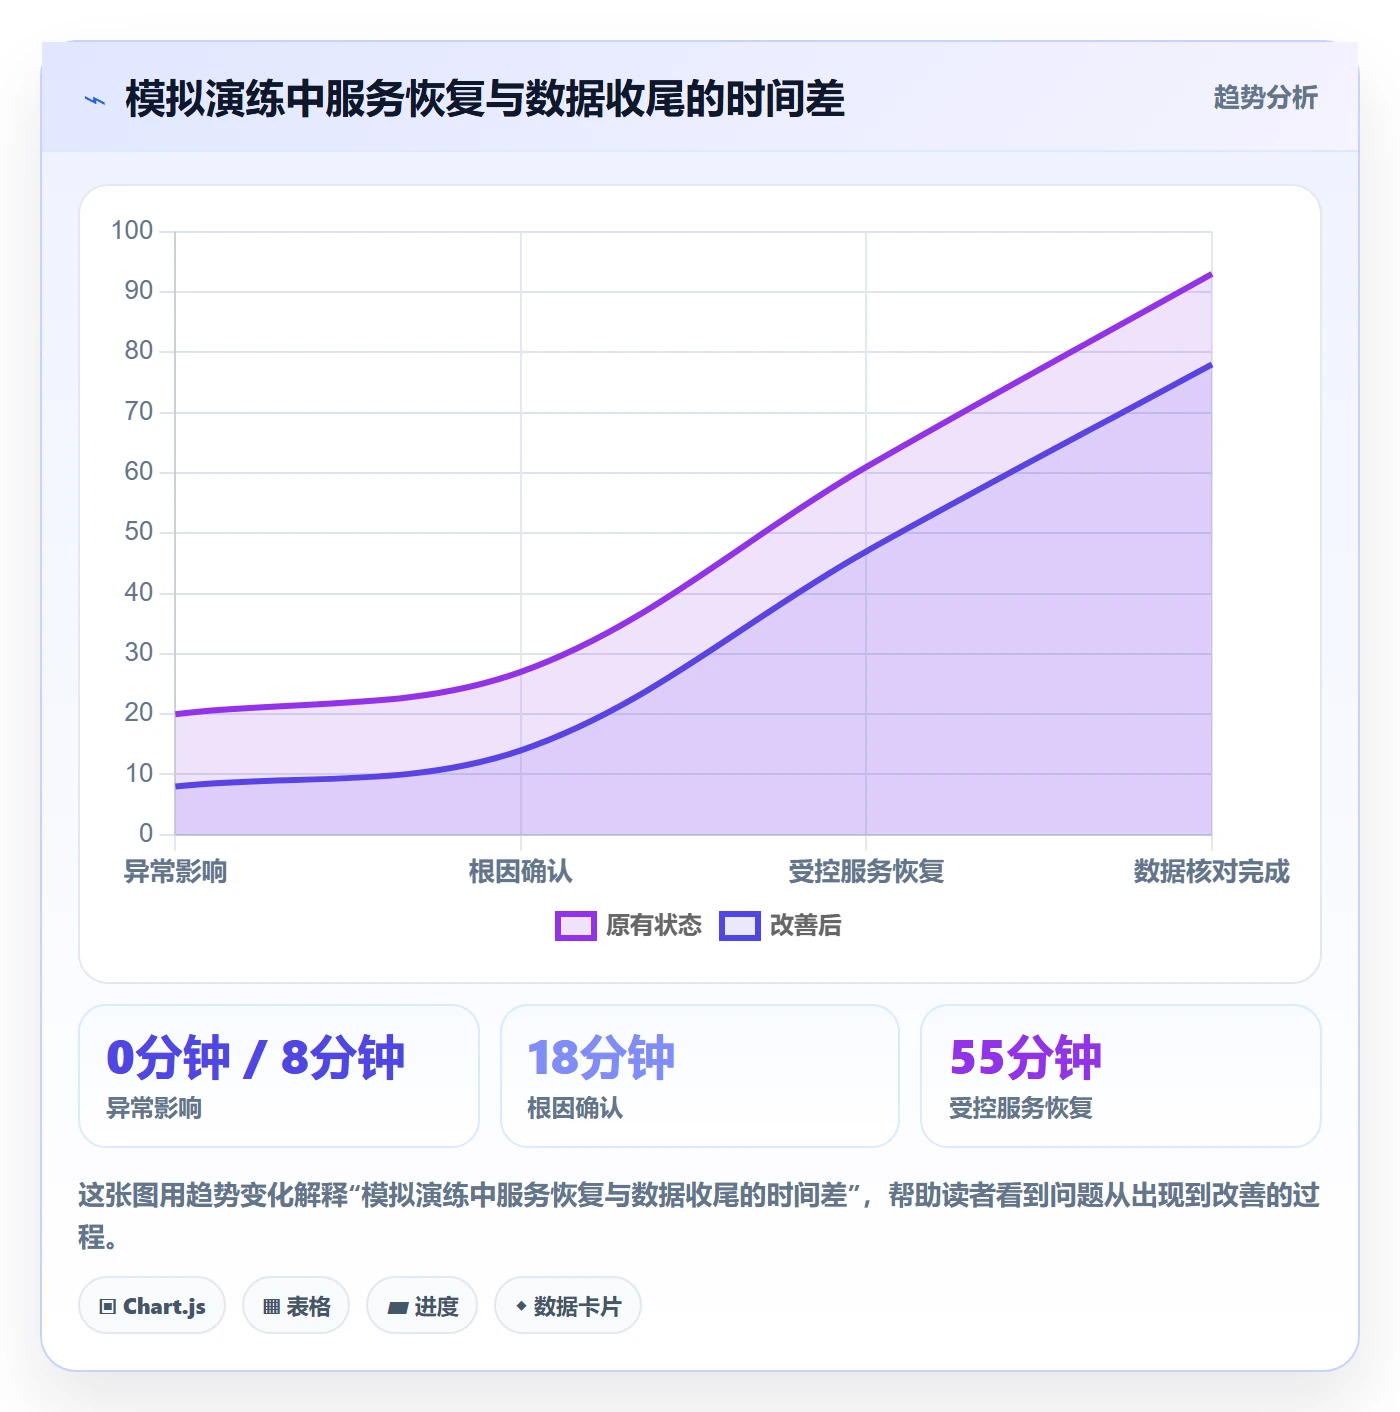The image size is (1400, 1412).
Task: Click the 数据核对完成 x-axis label
Action: tap(1212, 872)
